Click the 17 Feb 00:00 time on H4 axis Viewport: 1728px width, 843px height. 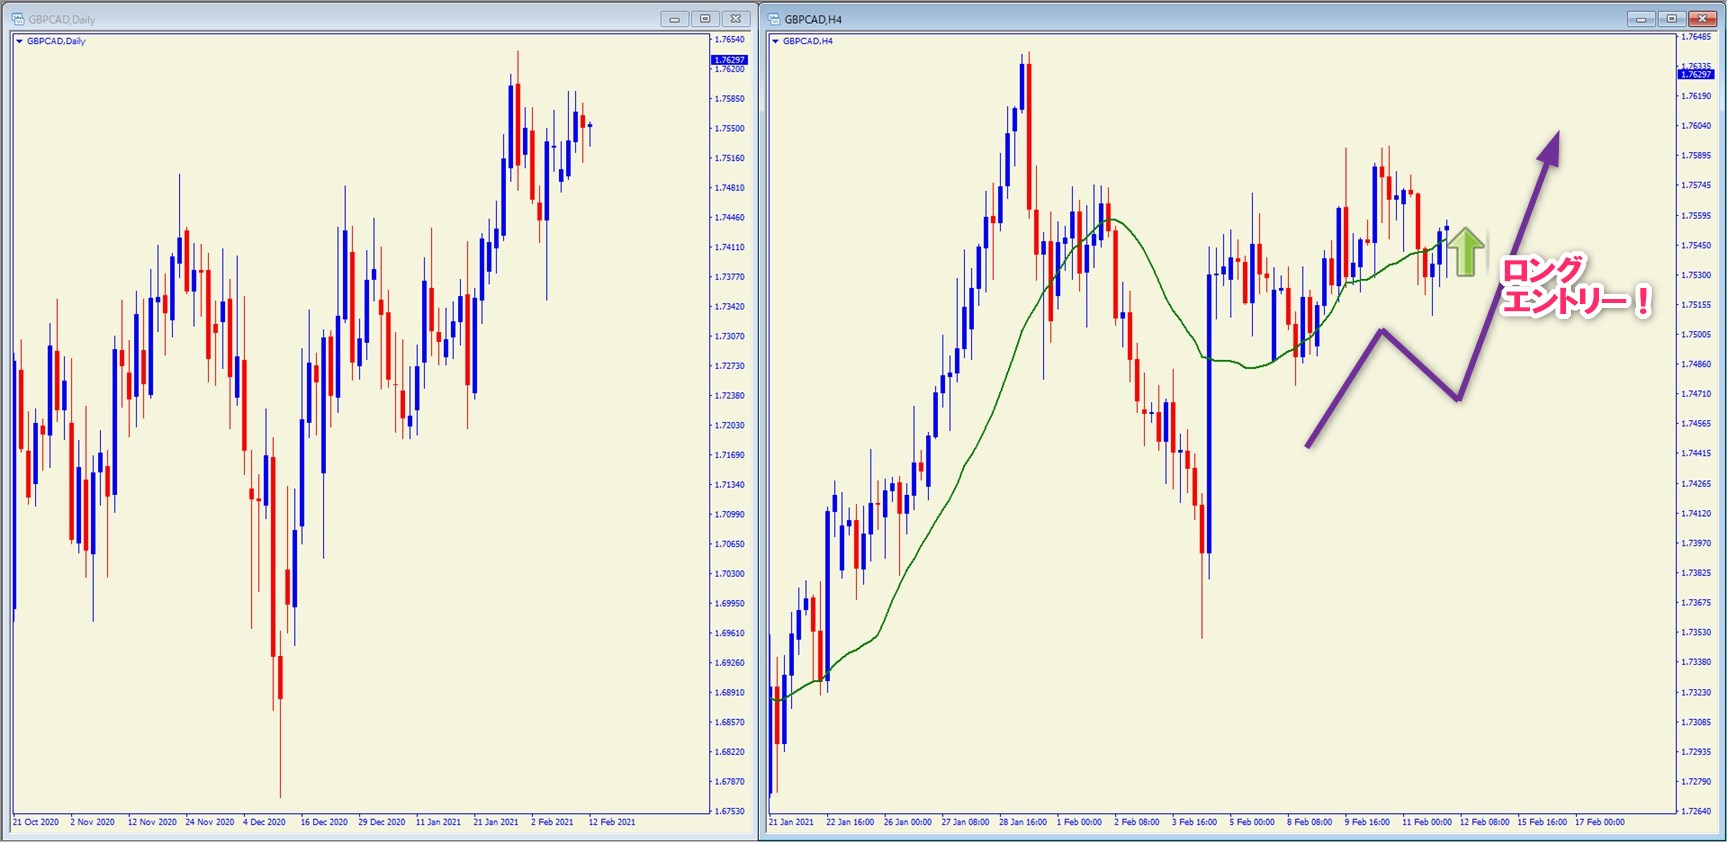1600,822
